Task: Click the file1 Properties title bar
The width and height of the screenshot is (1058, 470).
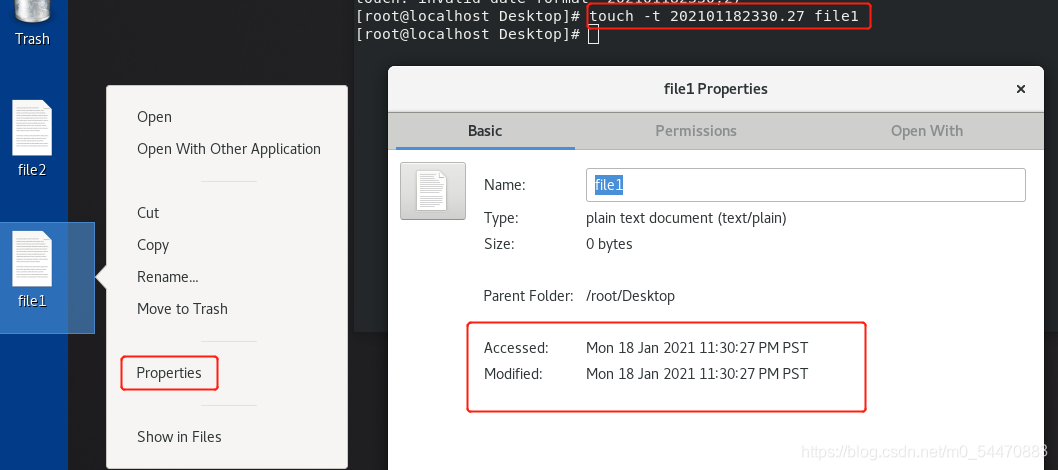Action: pos(715,89)
